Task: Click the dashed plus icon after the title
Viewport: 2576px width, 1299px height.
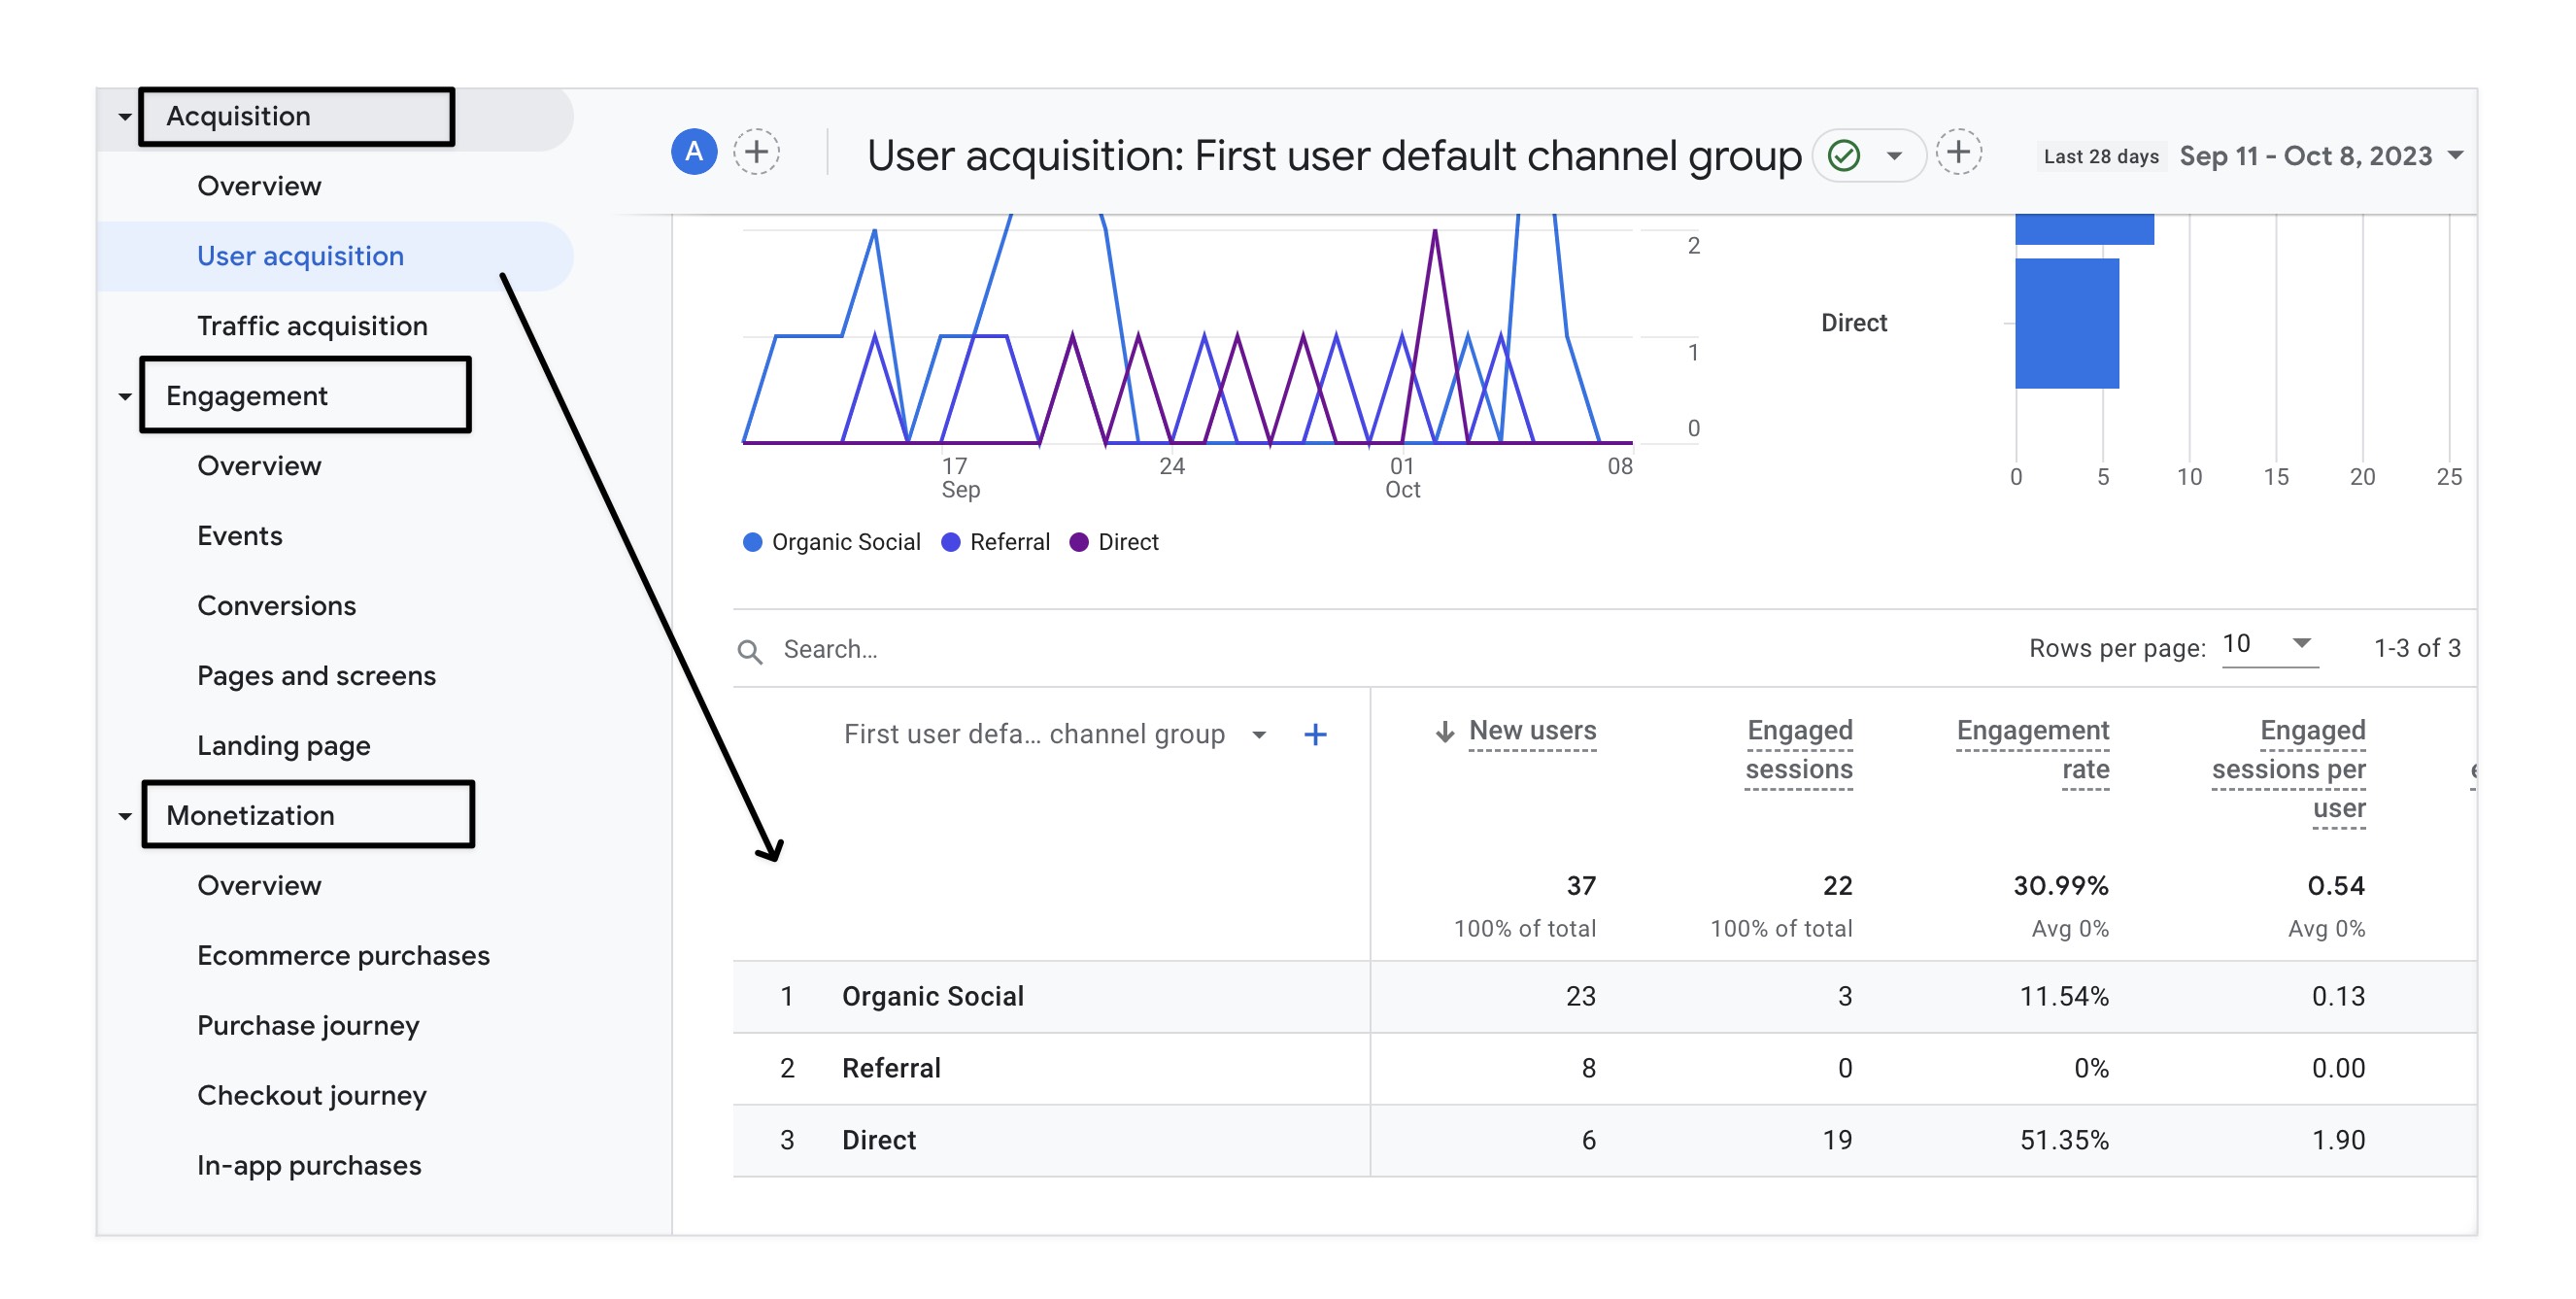Action: [1958, 152]
